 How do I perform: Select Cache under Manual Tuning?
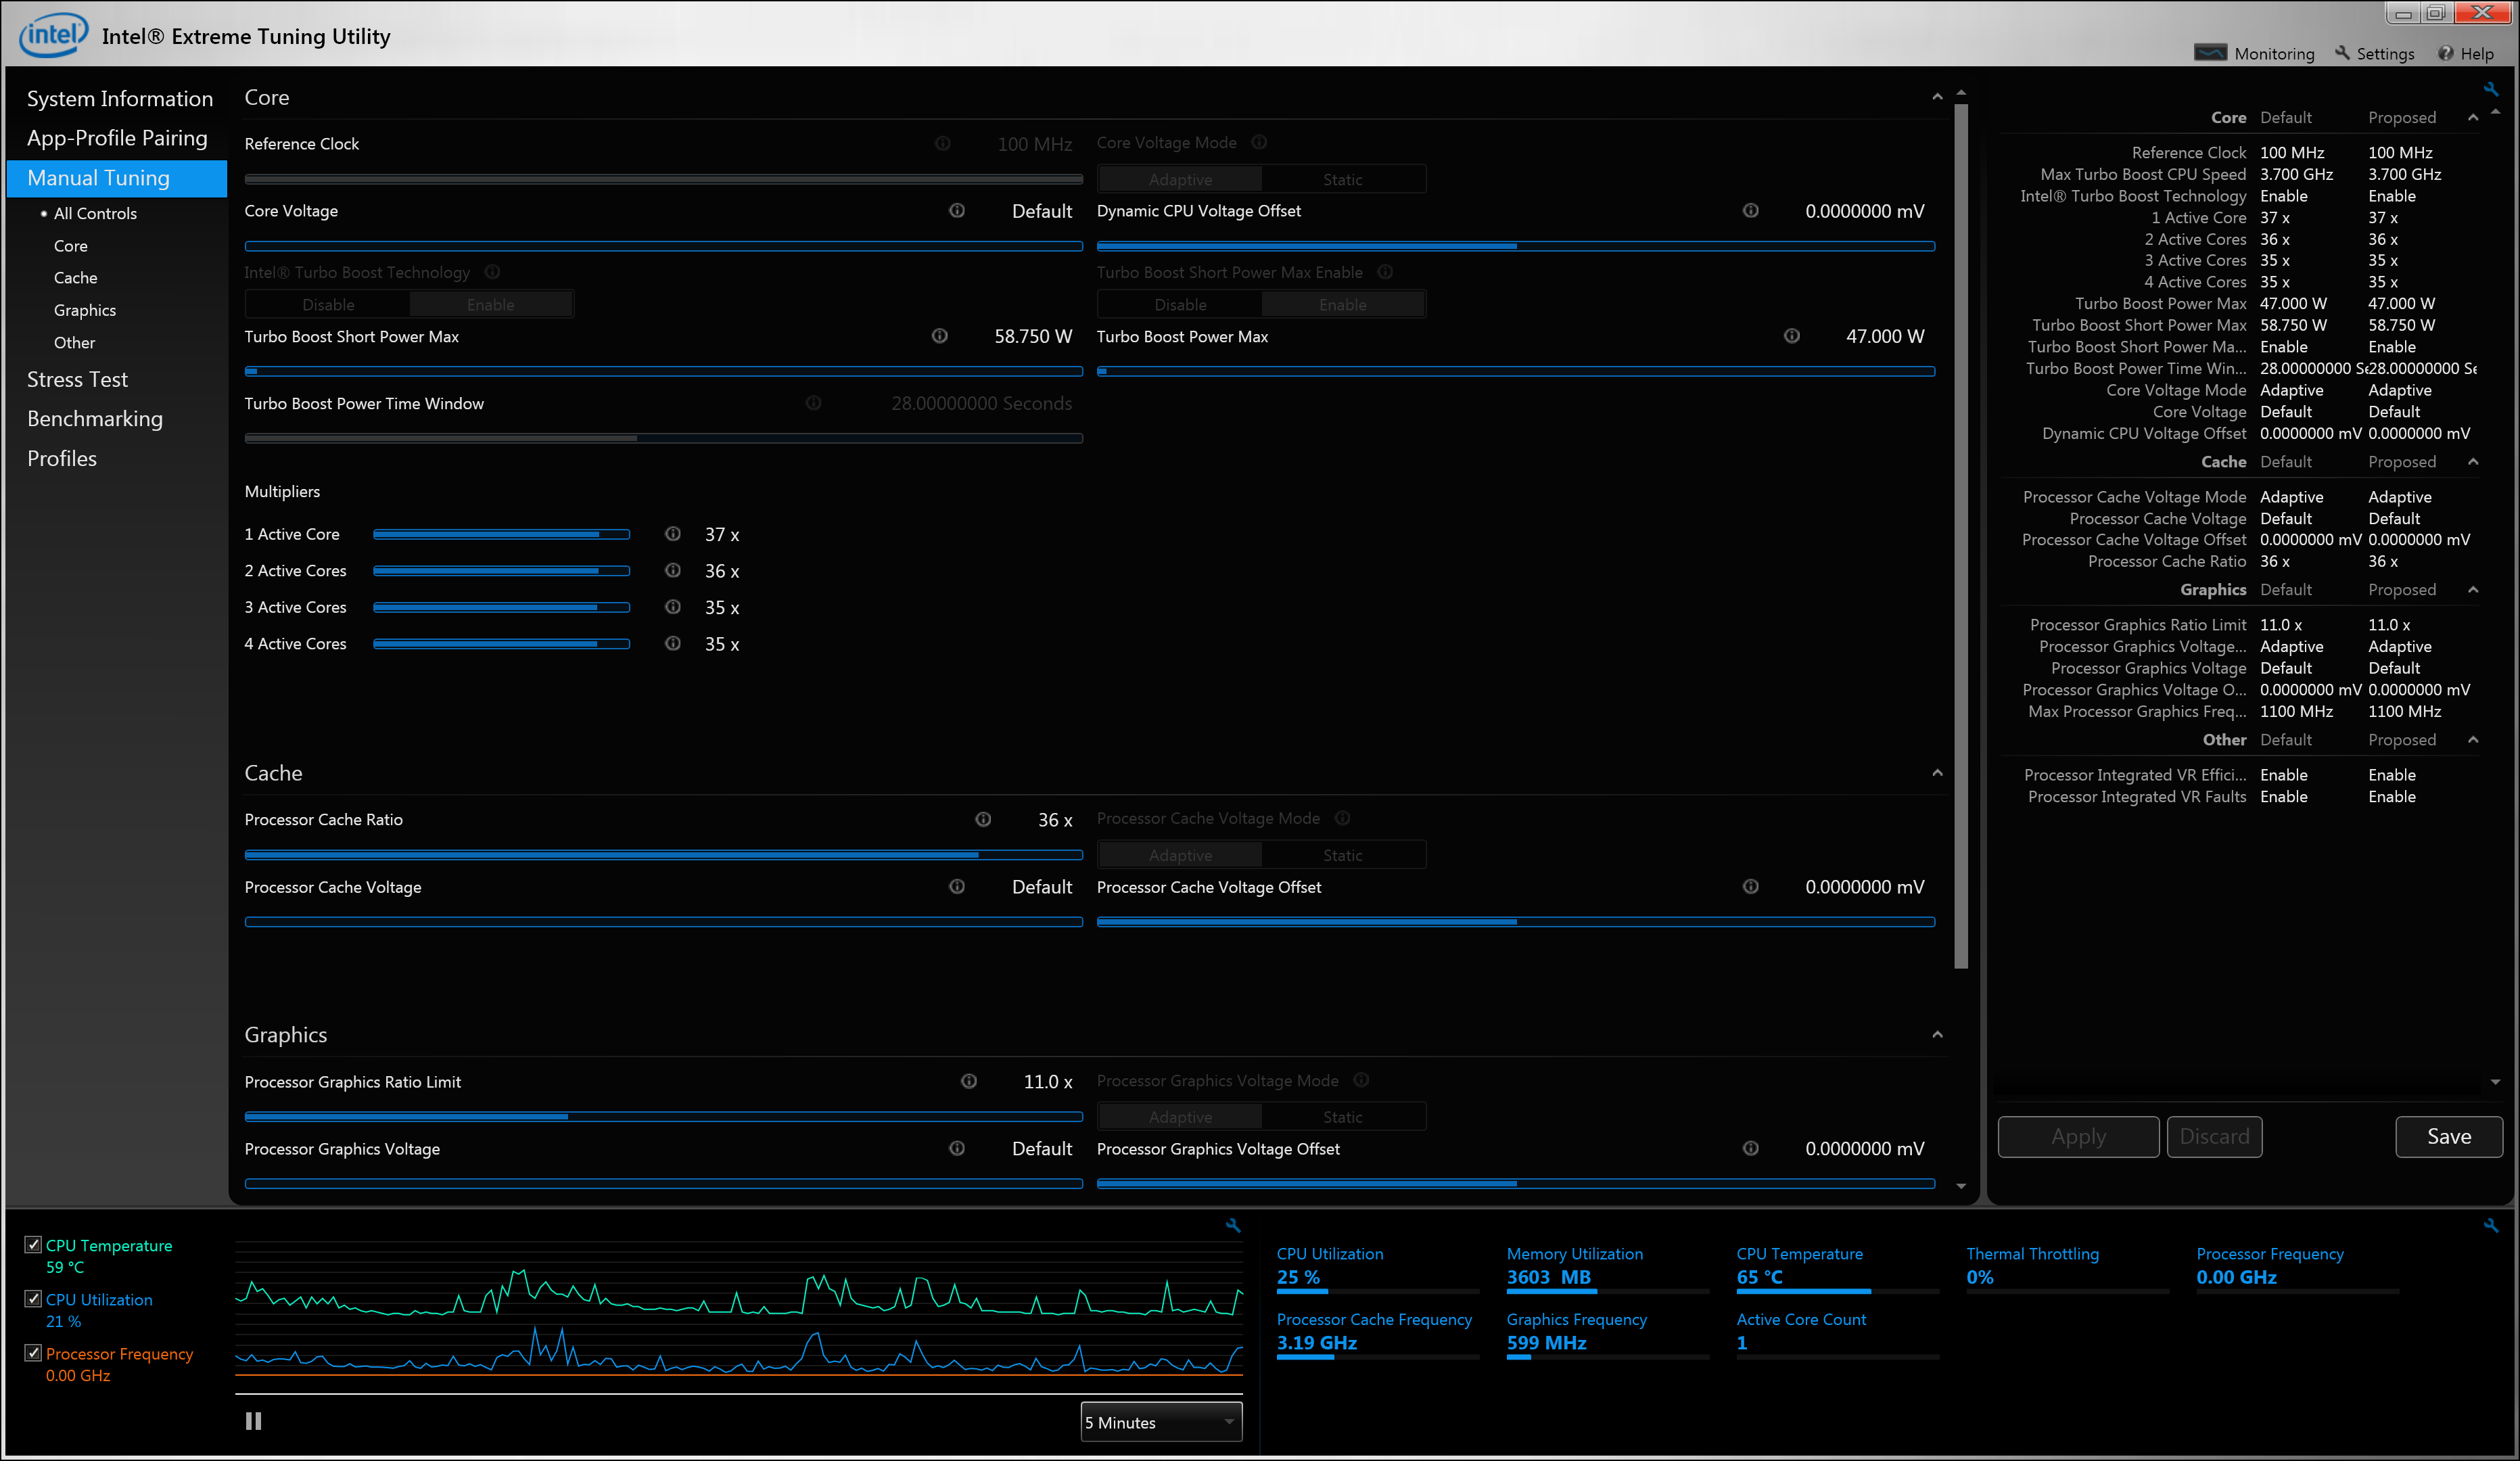tap(75, 277)
